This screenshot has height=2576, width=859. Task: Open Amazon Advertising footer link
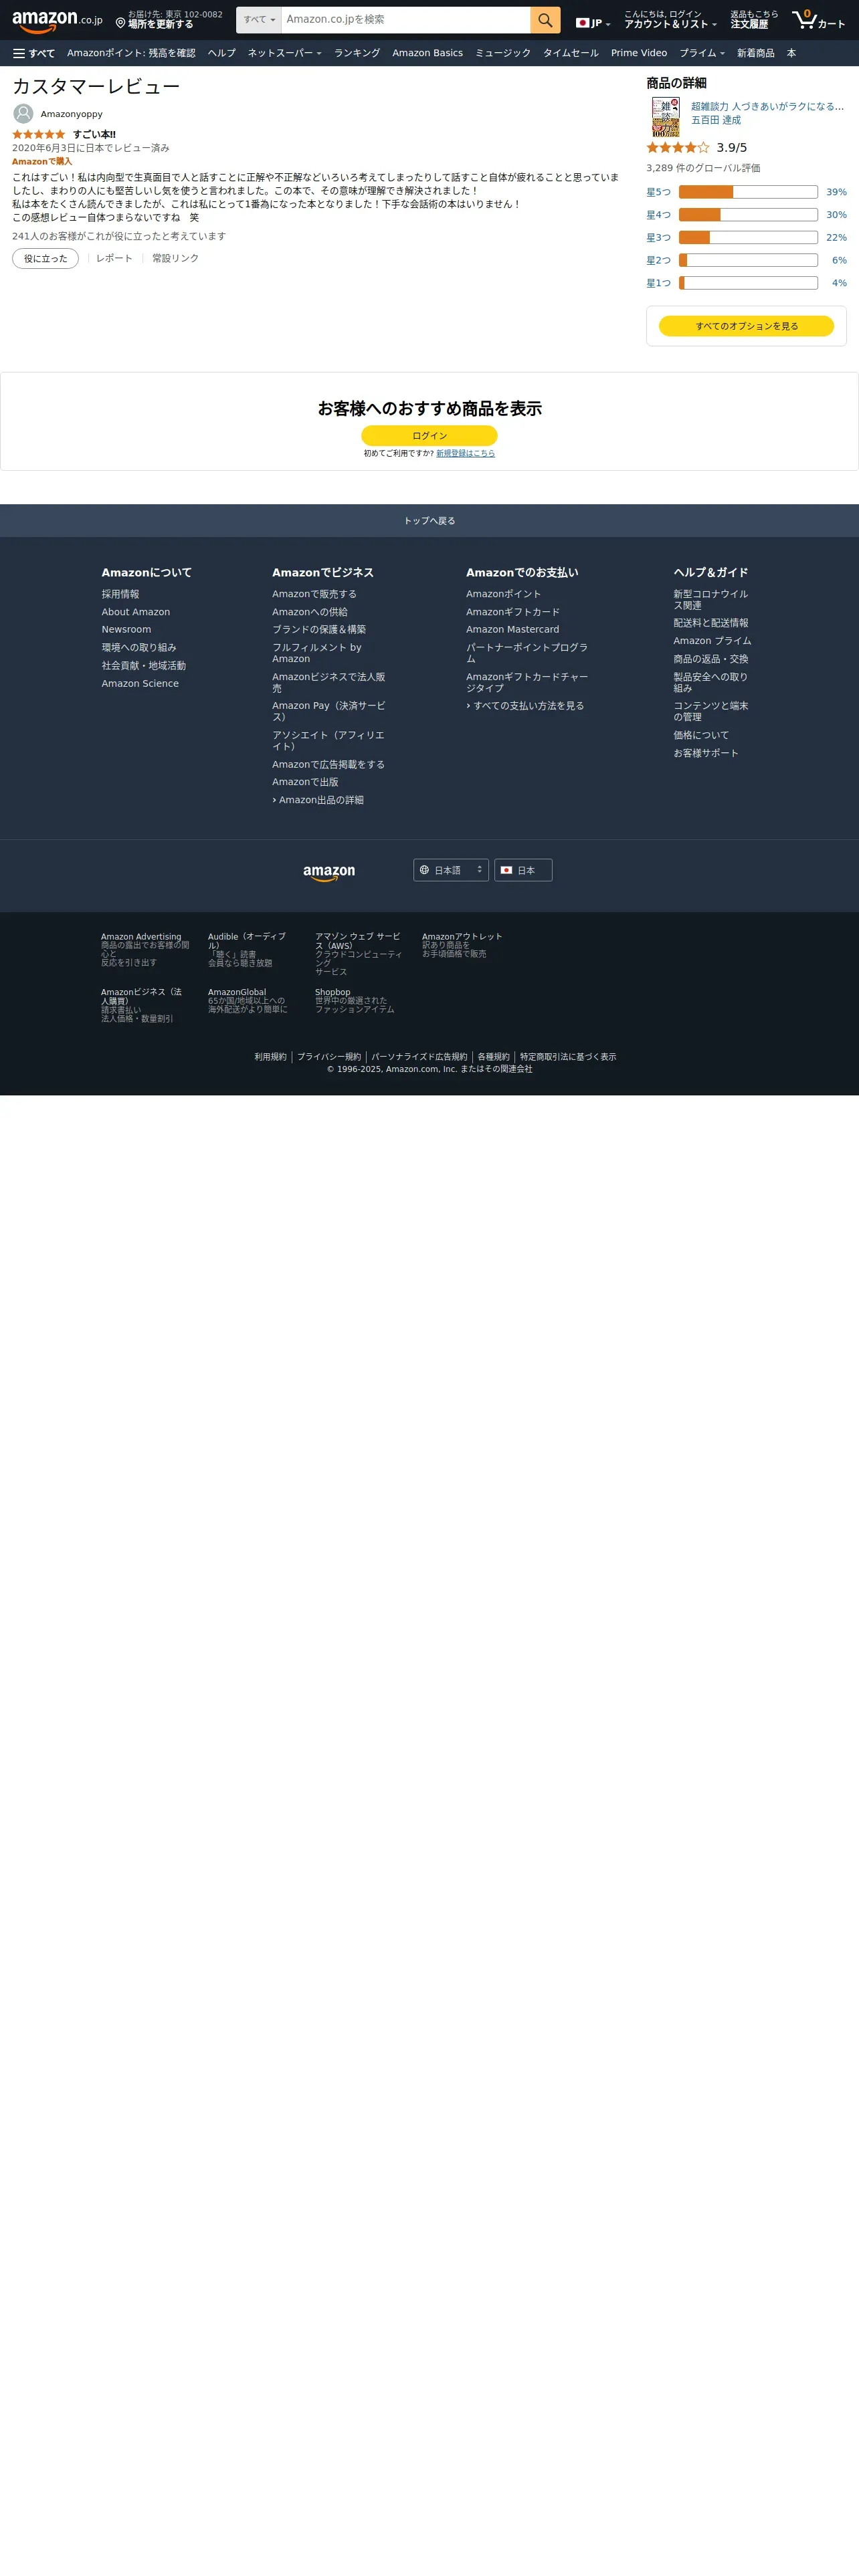[x=141, y=937]
